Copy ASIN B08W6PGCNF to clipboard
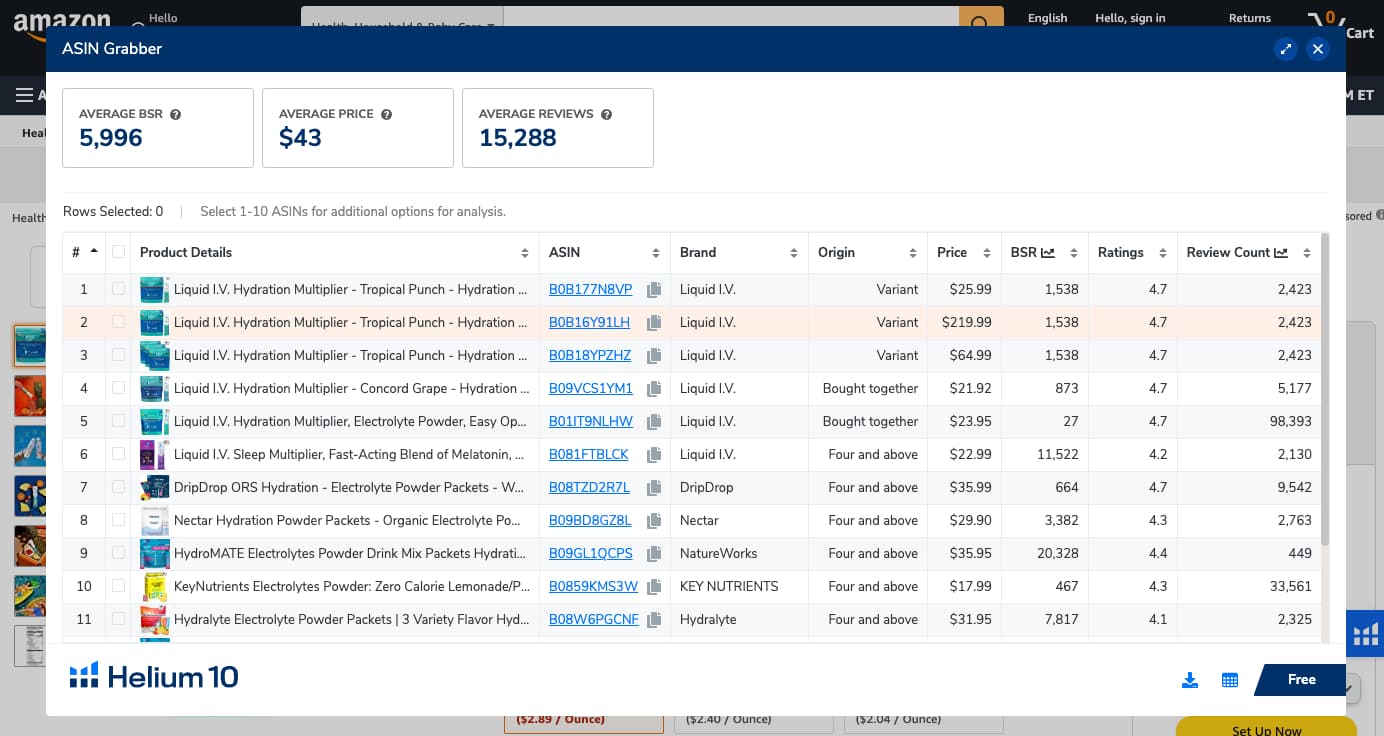The image size is (1384, 736). 654,620
